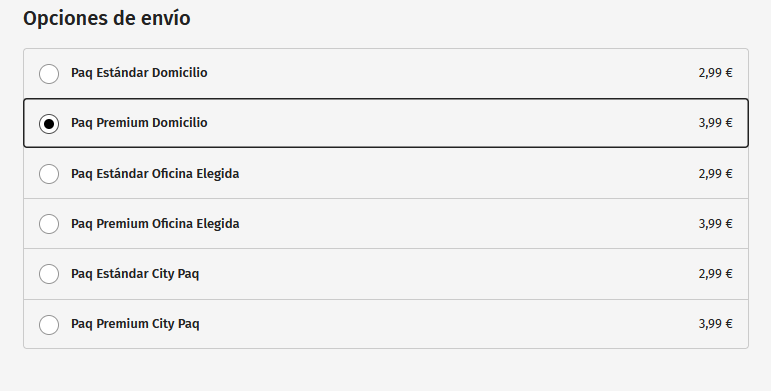Choose the Paq Estándar Oficina Elegida radio button

click(49, 174)
